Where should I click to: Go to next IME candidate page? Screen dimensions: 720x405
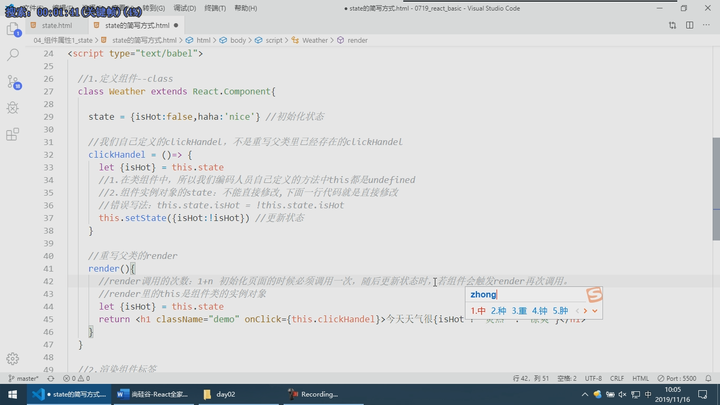[x=585, y=311]
